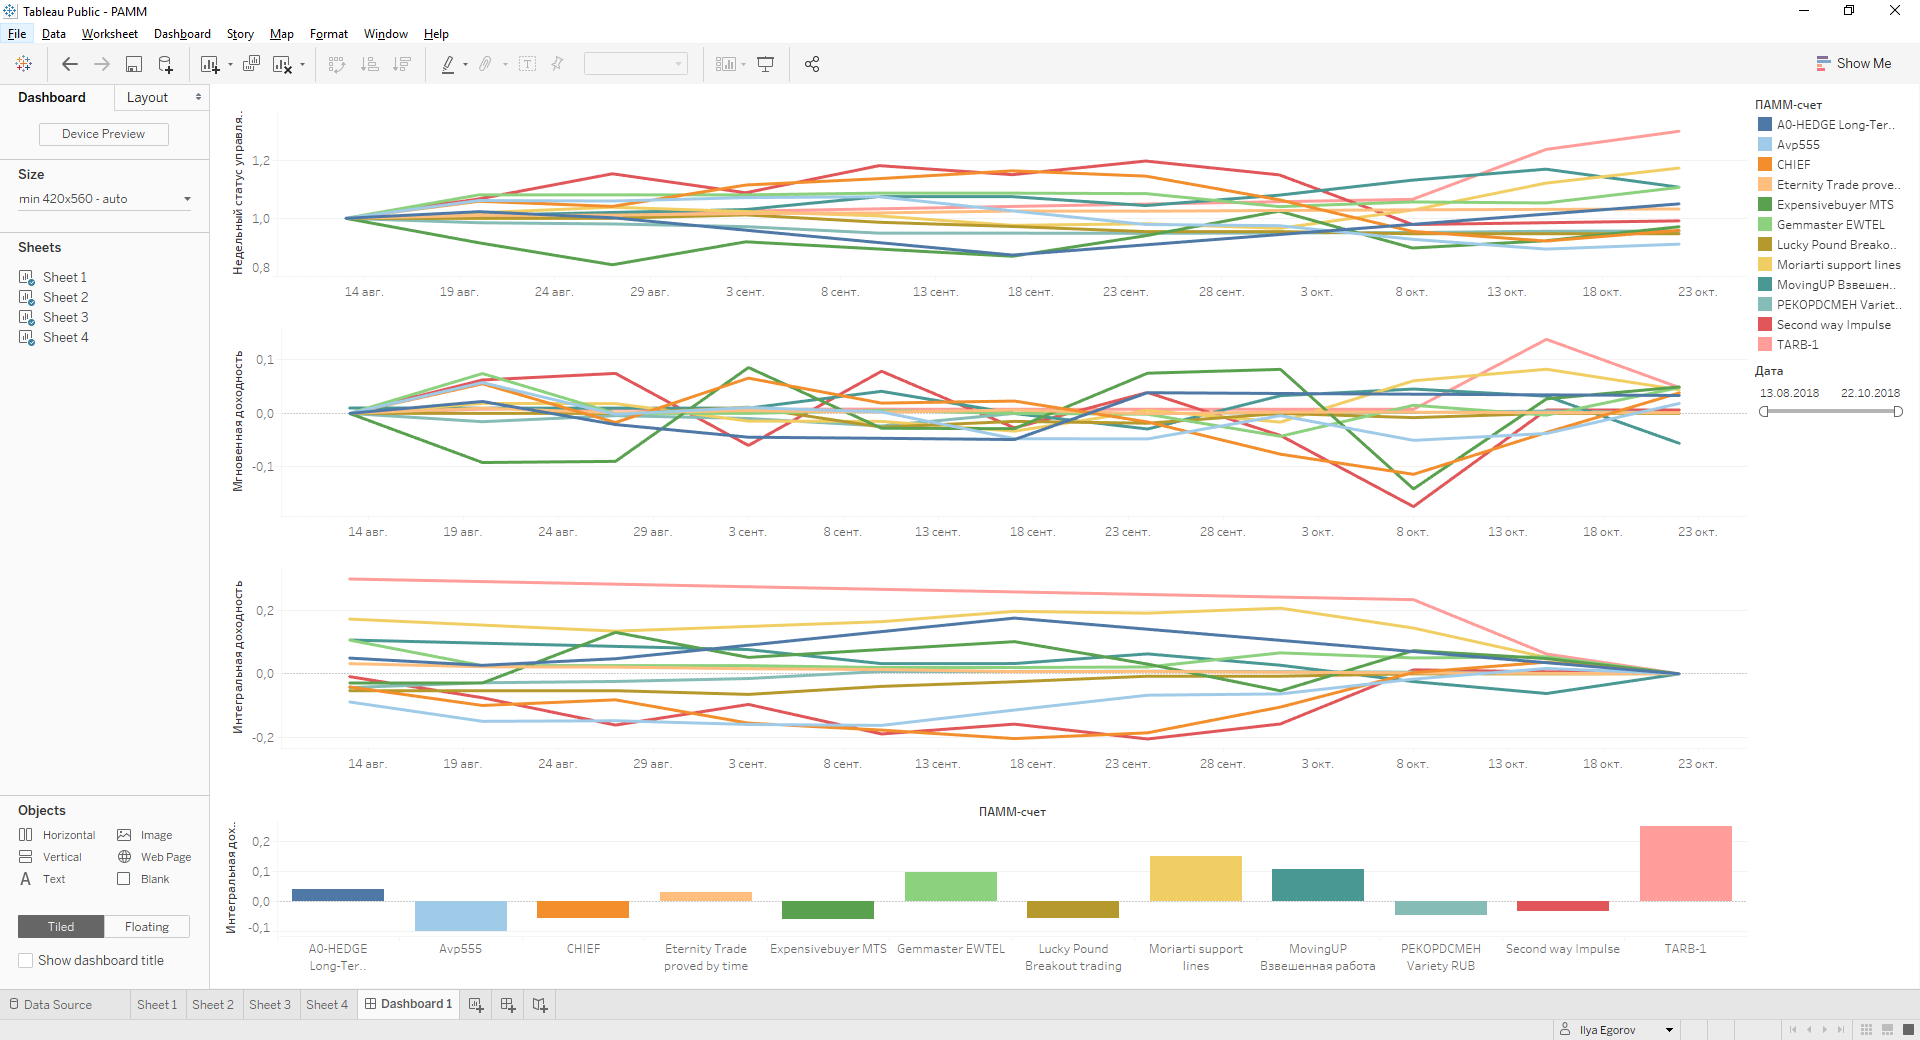
Task: Select the Tiled layout toggle
Action: 61,927
